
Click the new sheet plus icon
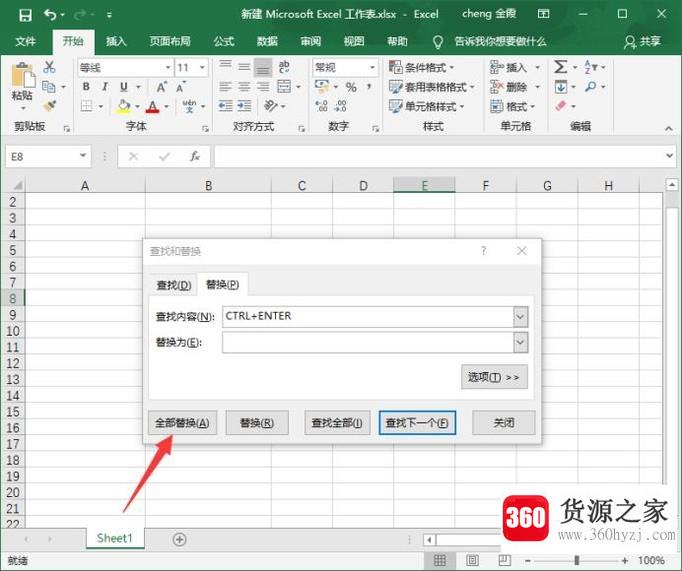click(179, 540)
